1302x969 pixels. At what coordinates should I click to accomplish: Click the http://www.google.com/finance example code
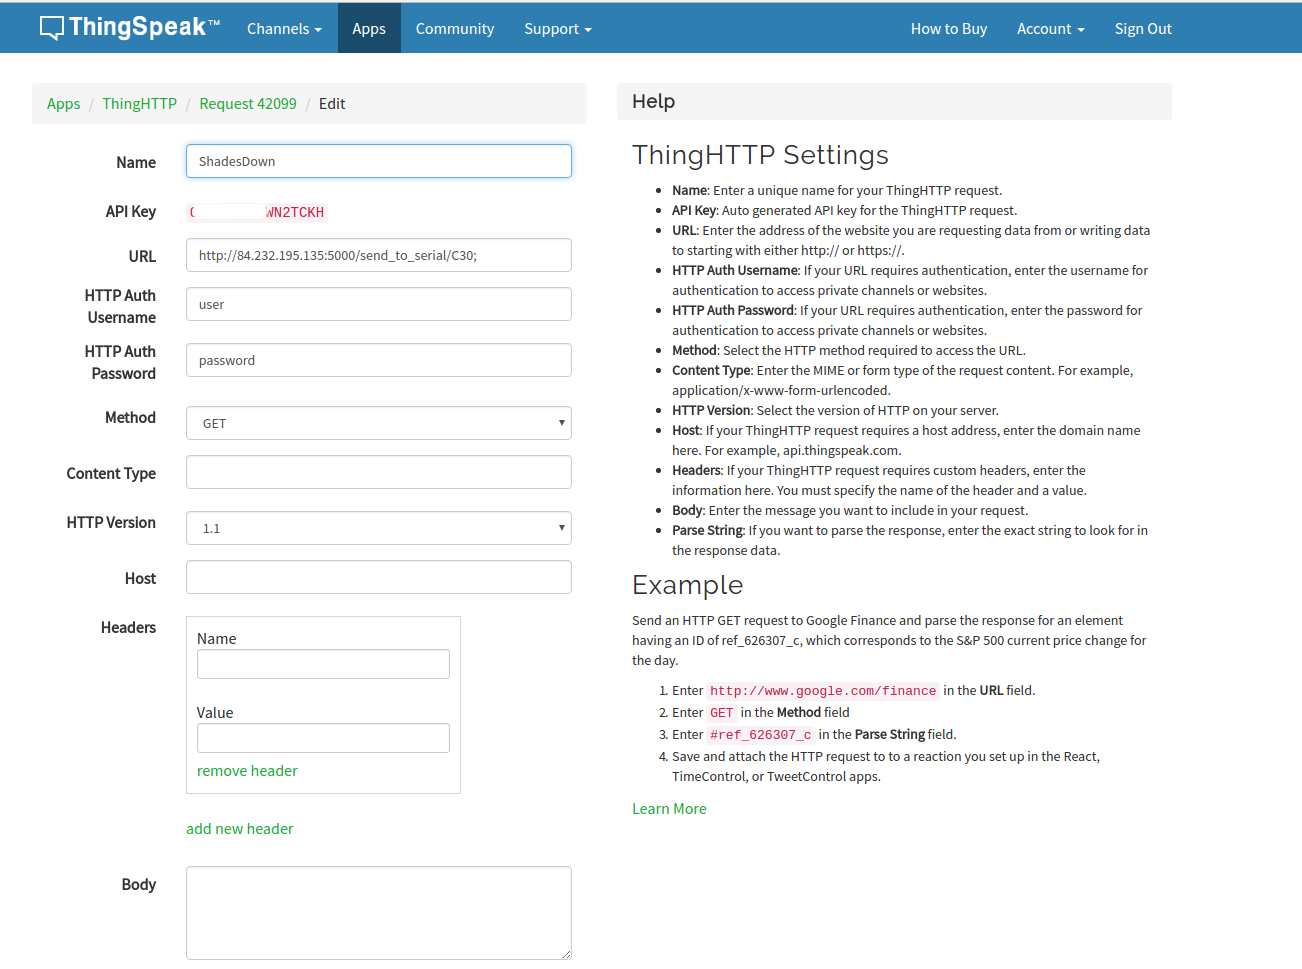click(x=823, y=691)
